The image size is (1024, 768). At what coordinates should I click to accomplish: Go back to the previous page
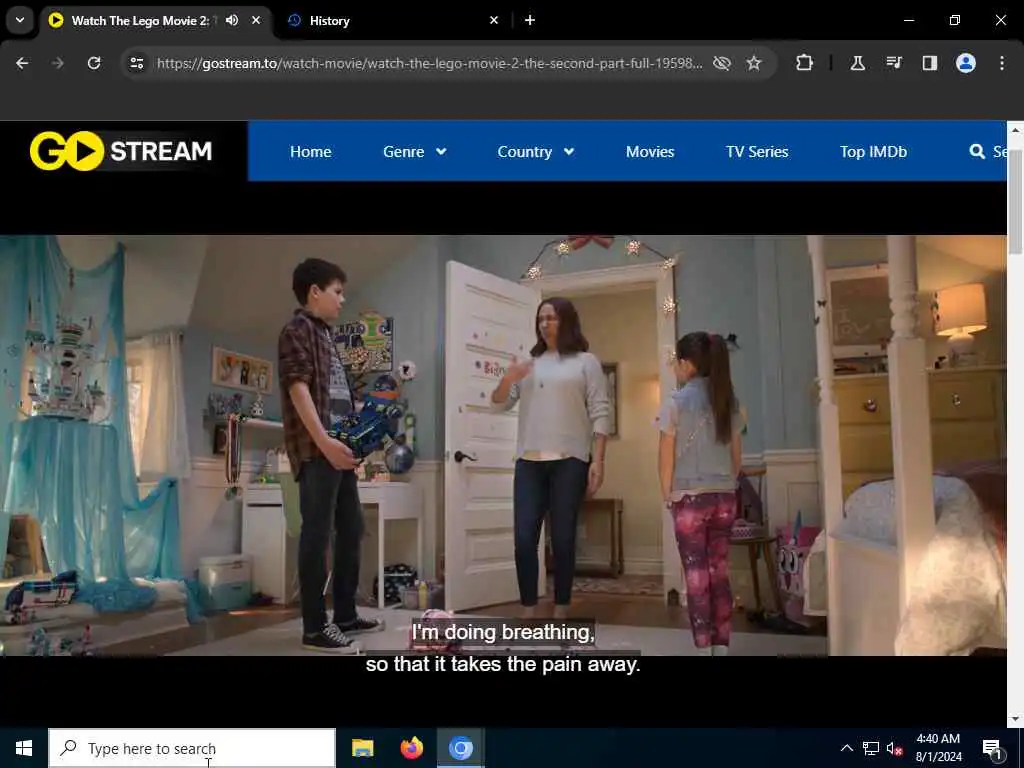point(22,63)
